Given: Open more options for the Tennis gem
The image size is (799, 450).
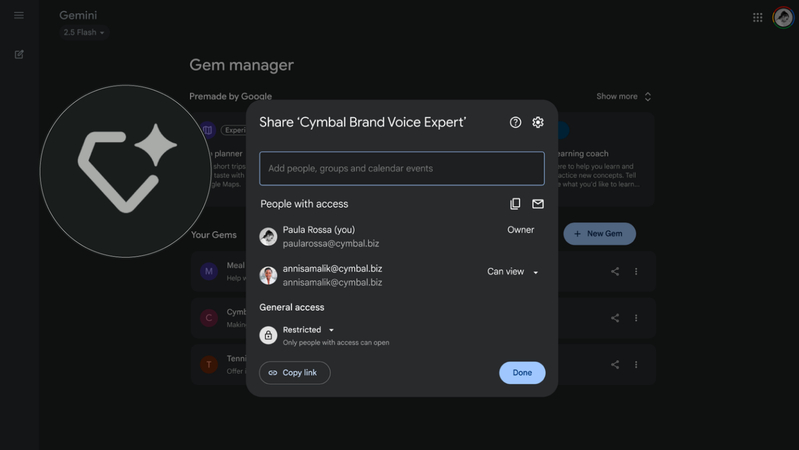Looking at the screenshot, I should (636, 364).
